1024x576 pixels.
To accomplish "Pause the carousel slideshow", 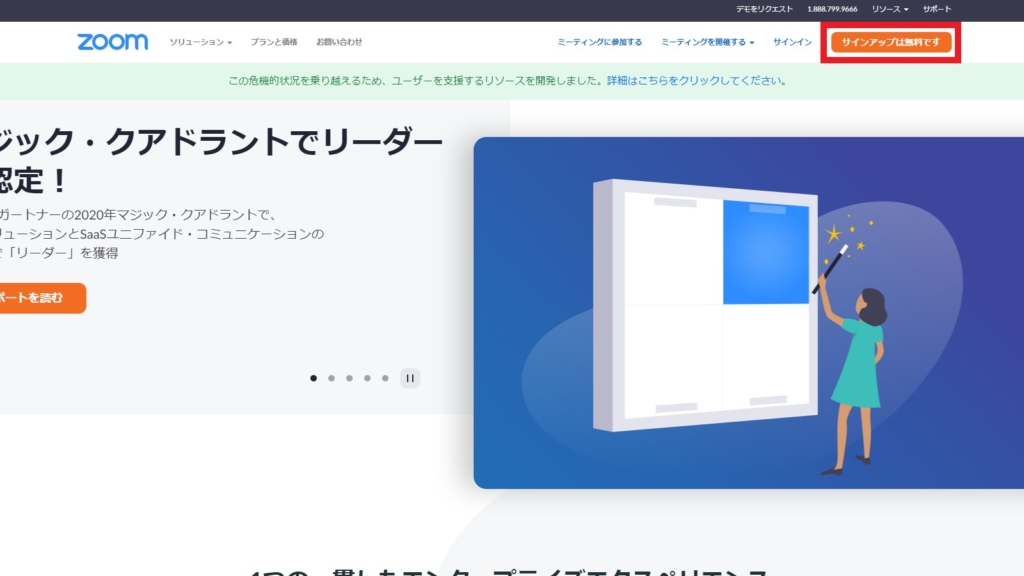I will [410, 378].
